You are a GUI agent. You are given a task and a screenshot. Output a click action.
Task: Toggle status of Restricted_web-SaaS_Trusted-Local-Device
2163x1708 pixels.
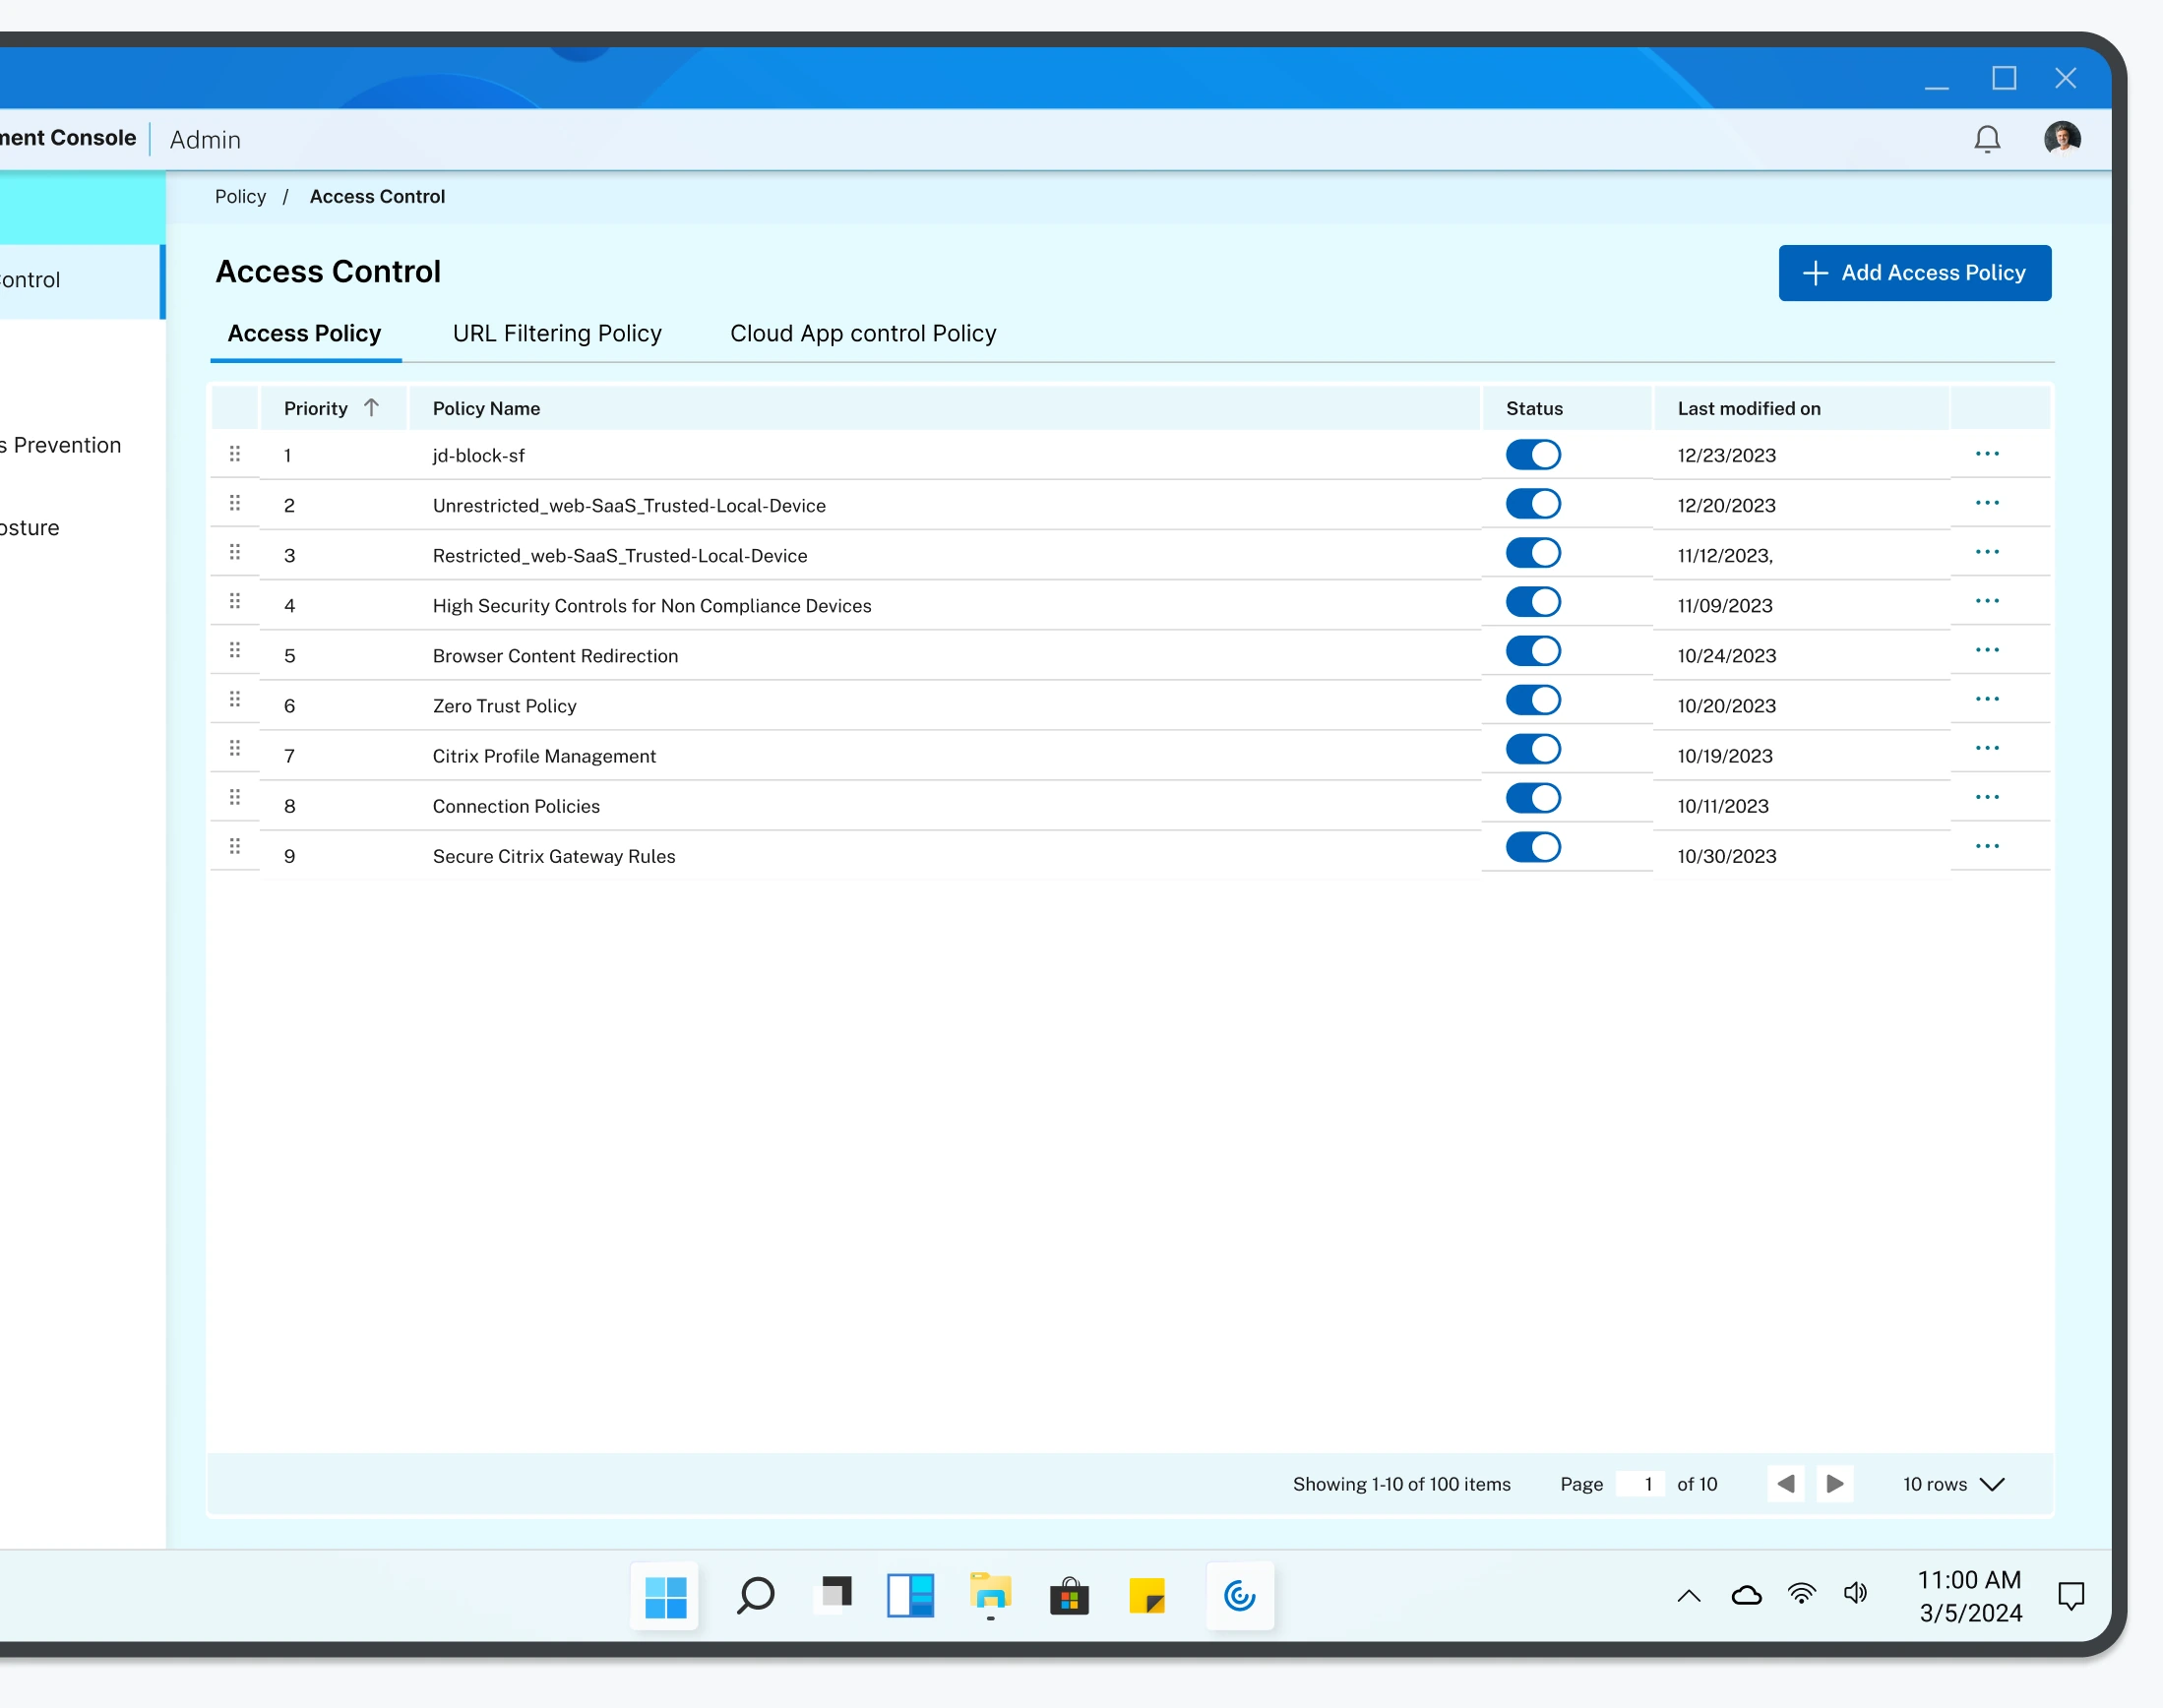pyautogui.click(x=1533, y=553)
